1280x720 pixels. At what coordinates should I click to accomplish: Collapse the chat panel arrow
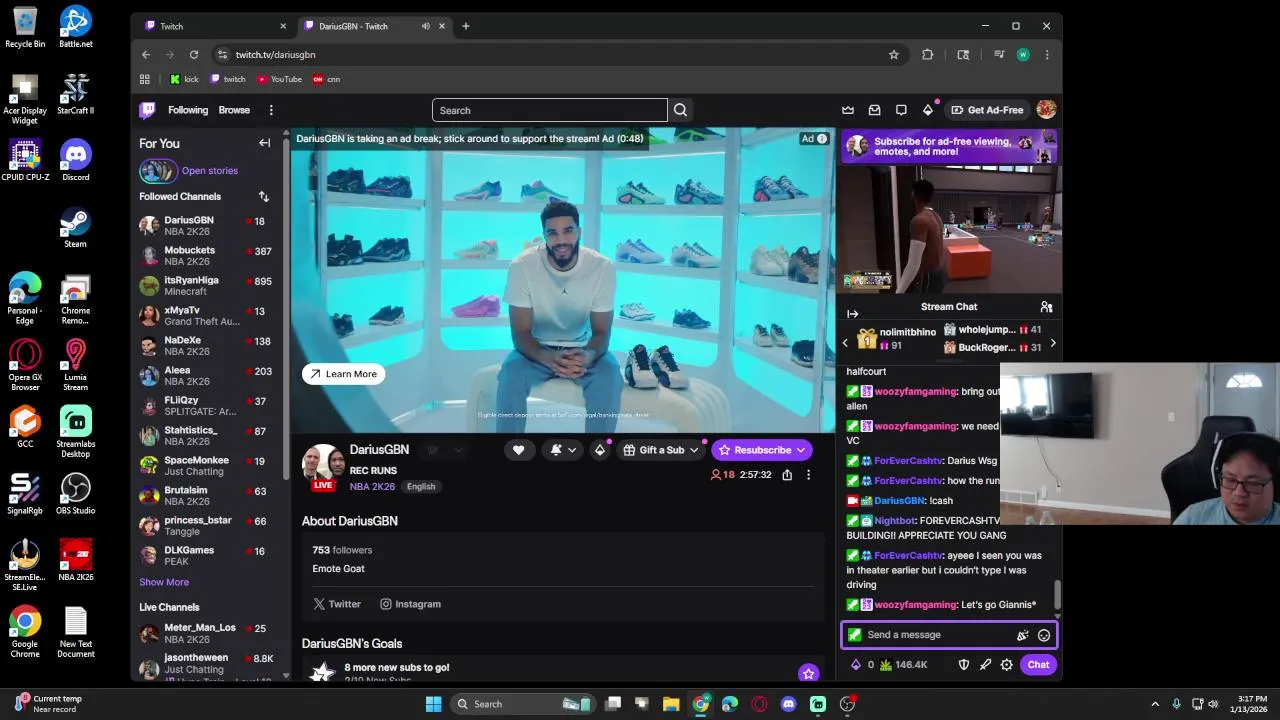(x=853, y=314)
